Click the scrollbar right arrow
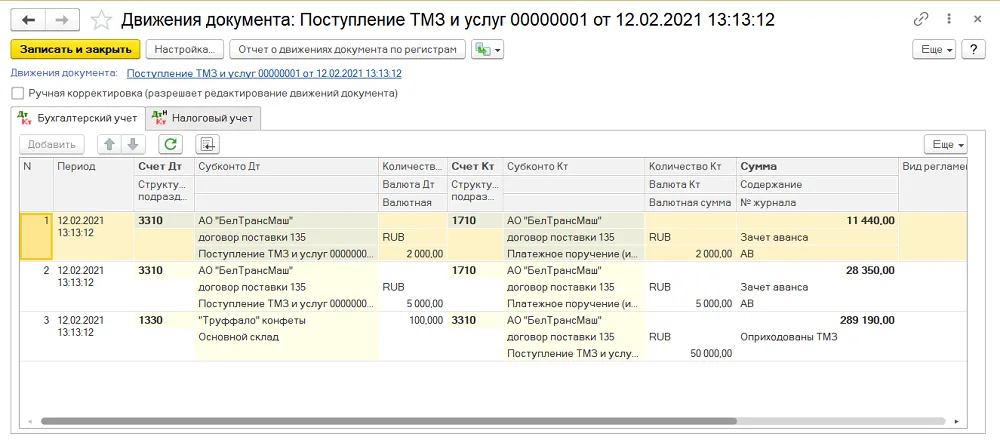 [x=955, y=422]
